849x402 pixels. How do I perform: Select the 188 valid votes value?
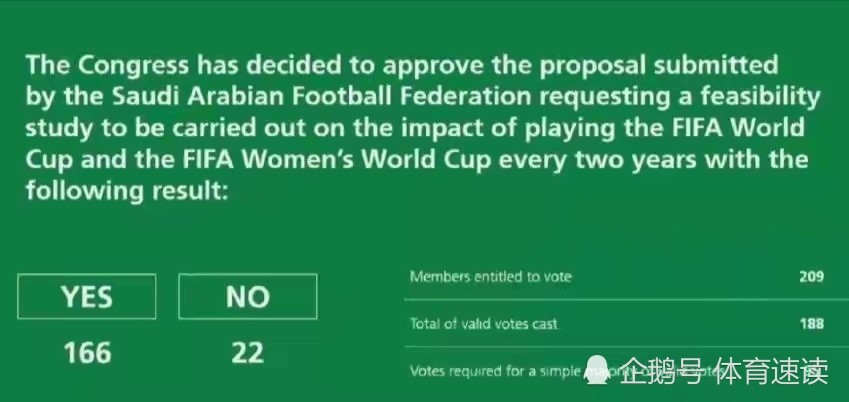pos(812,324)
